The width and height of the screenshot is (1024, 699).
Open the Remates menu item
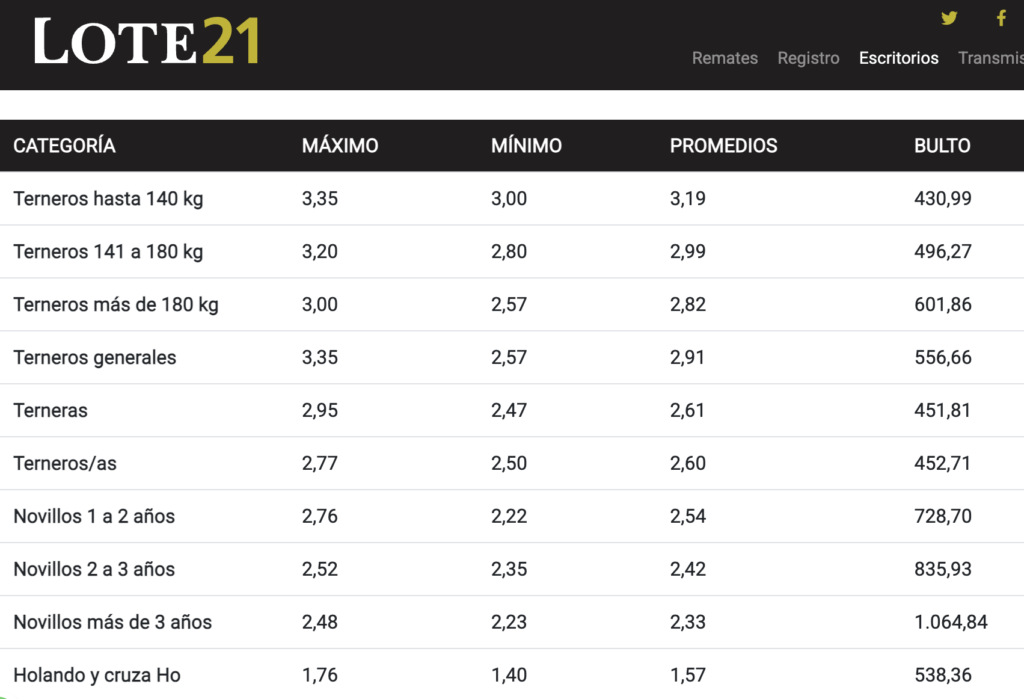point(724,58)
